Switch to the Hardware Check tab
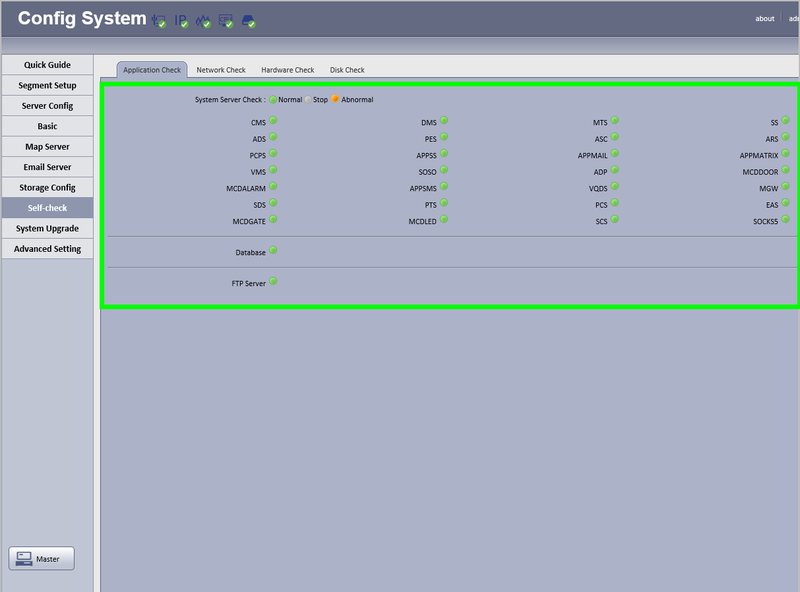800x592 pixels. [x=288, y=70]
